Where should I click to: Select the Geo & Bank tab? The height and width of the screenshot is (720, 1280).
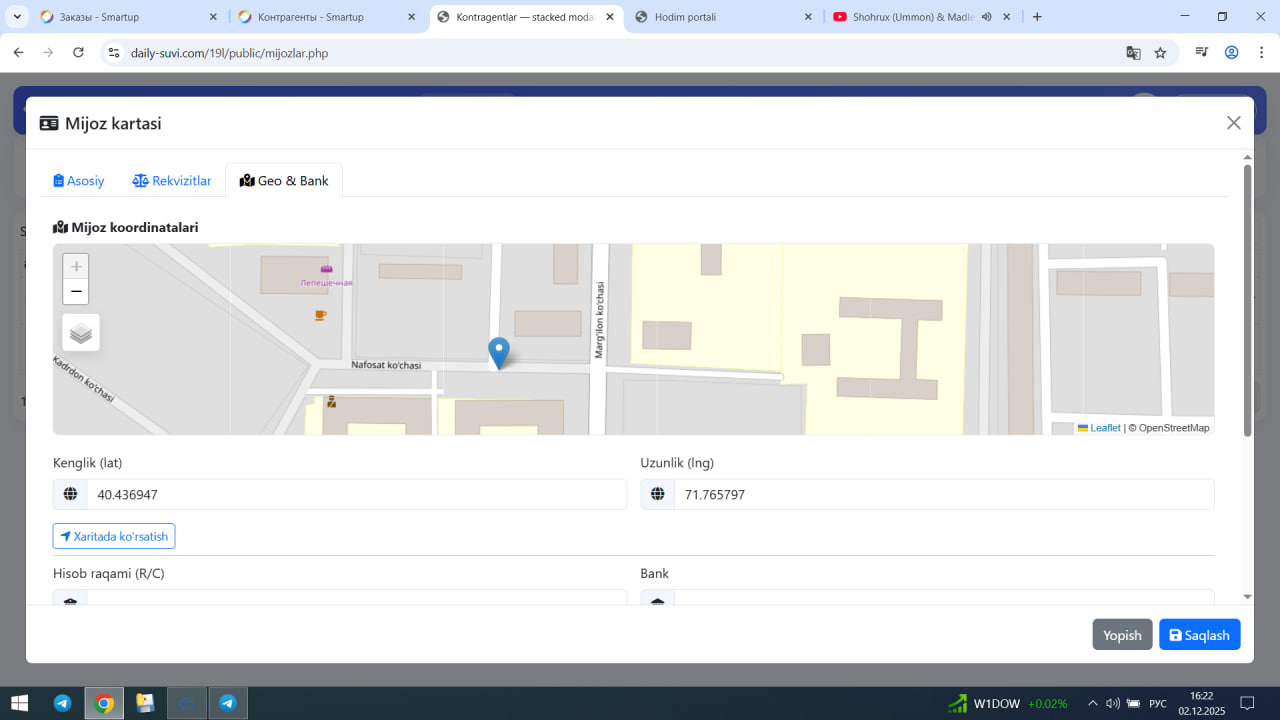(284, 181)
